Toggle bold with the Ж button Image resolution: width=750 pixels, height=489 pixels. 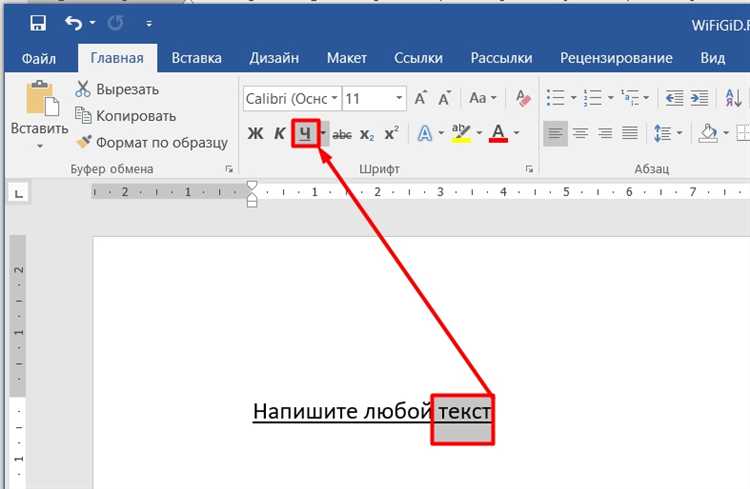click(x=255, y=133)
